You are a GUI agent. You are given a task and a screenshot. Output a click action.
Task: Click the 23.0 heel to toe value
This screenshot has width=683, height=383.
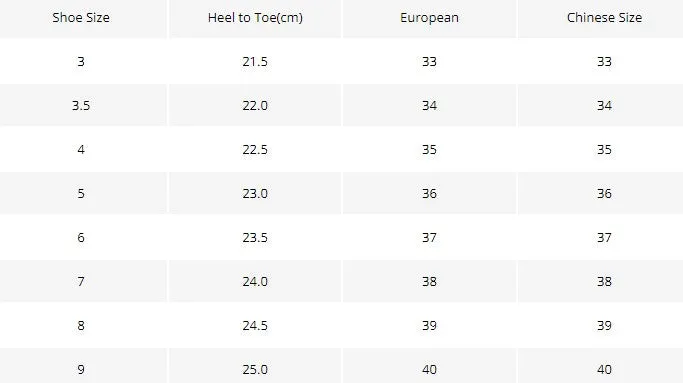255,193
